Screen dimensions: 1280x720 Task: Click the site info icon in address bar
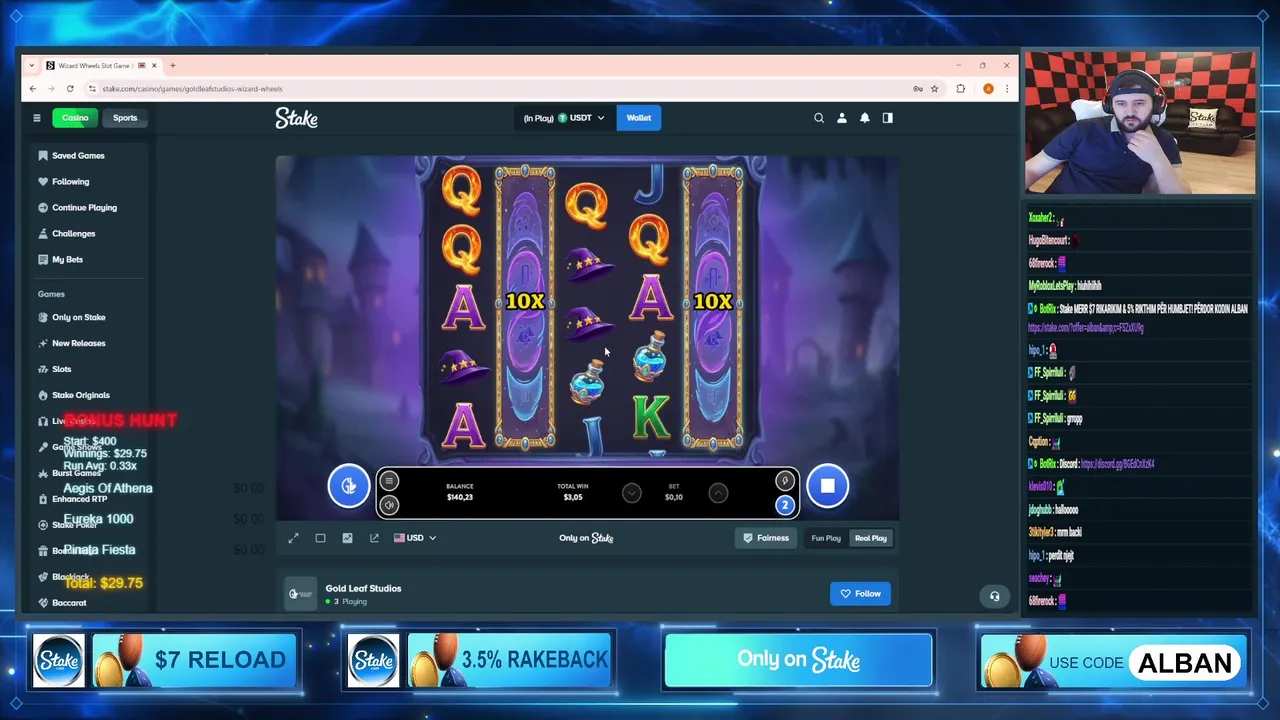(x=92, y=89)
